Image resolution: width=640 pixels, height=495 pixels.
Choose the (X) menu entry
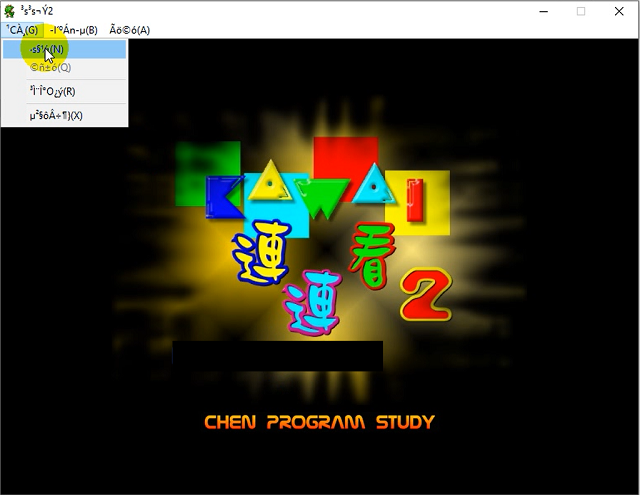point(64,115)
